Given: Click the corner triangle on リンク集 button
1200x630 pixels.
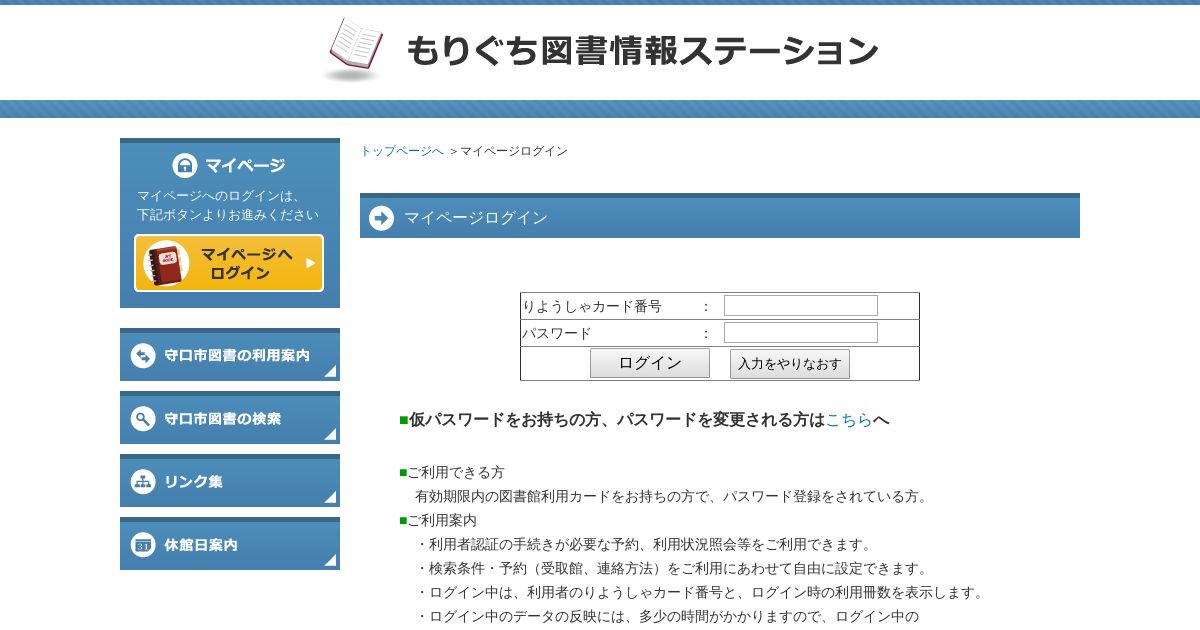Looking at the screenshot, I should click(x=330, y=497).
